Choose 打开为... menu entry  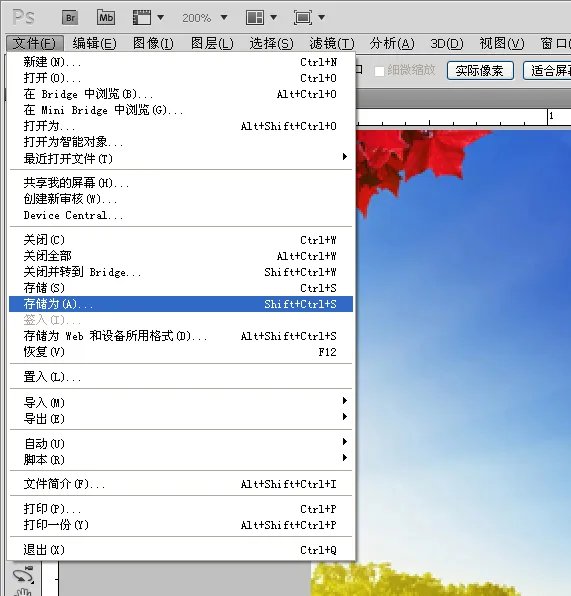pyautogui.click(x=181, y=126)
